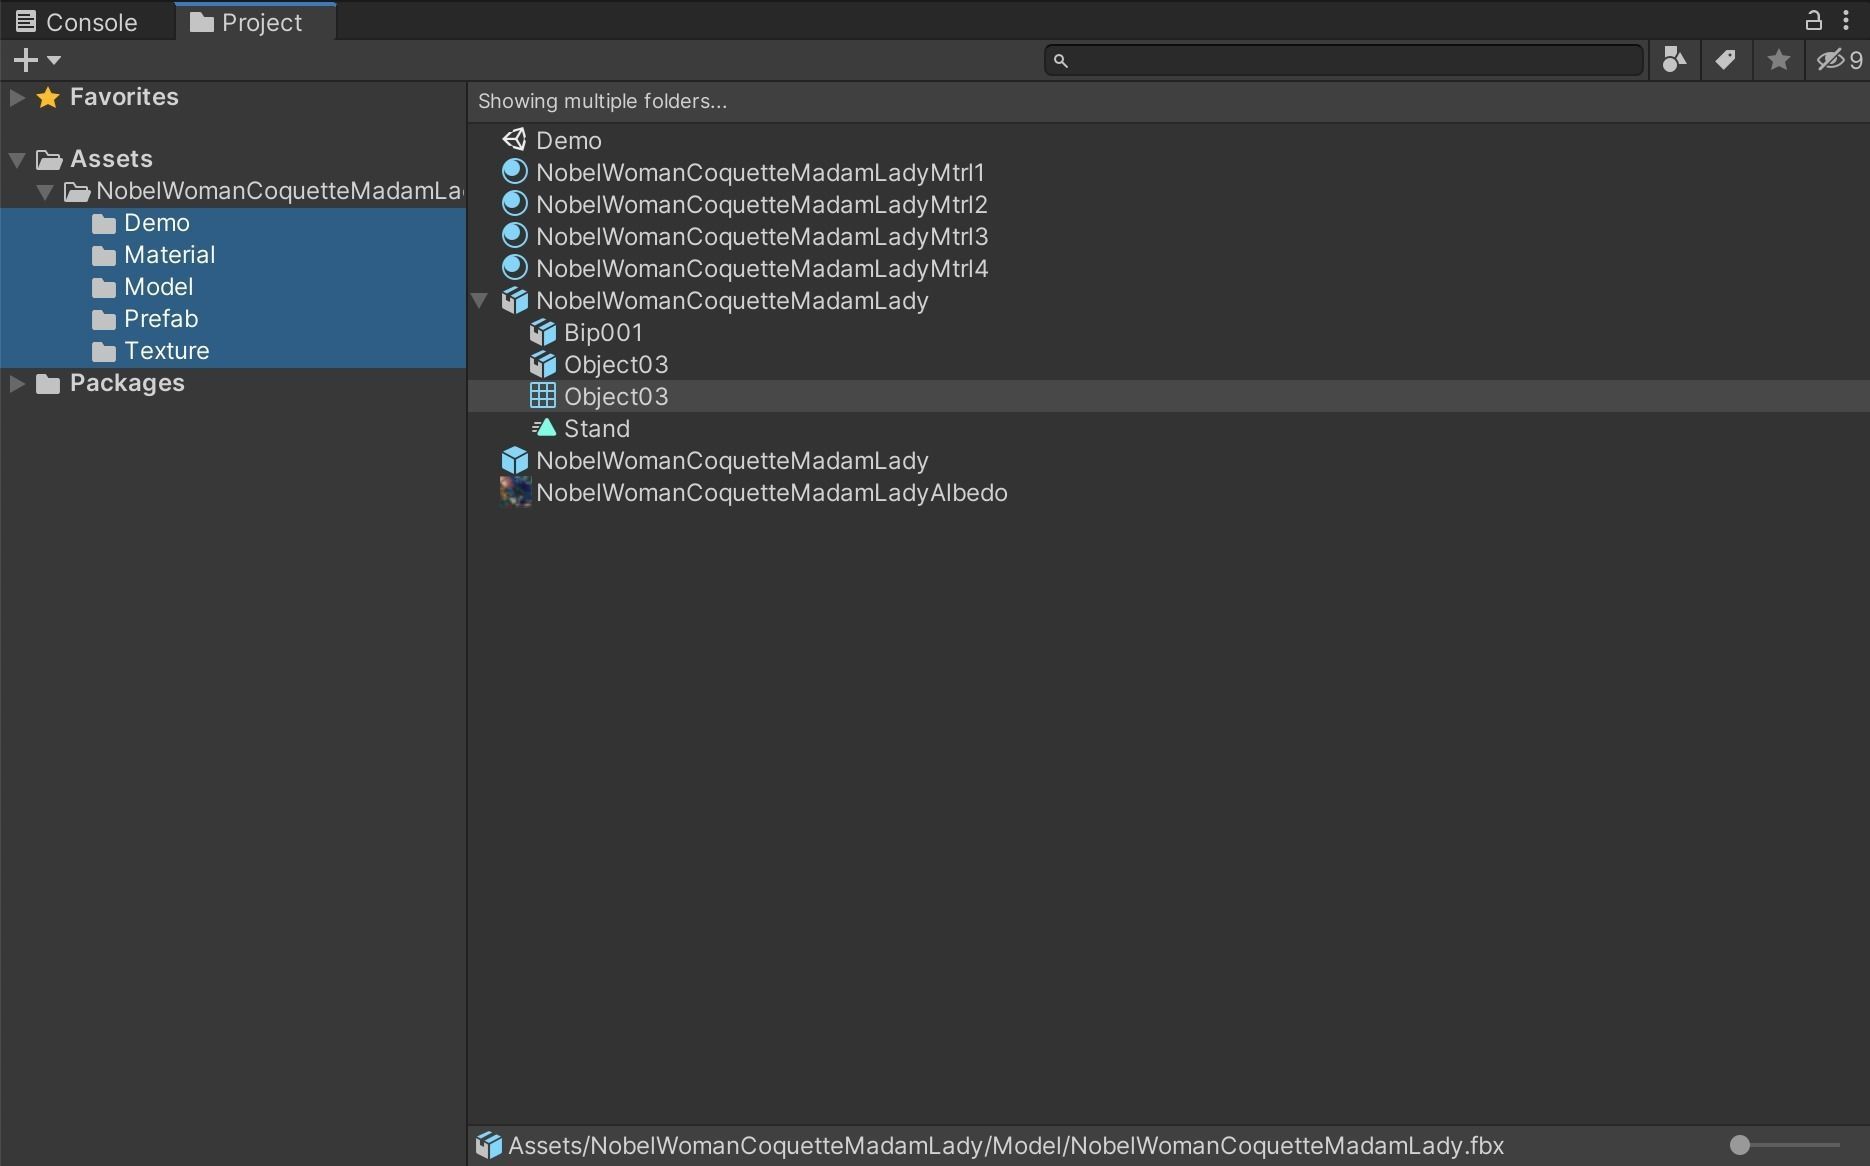Toggle the window lock icon

(x=1813, y=20)
